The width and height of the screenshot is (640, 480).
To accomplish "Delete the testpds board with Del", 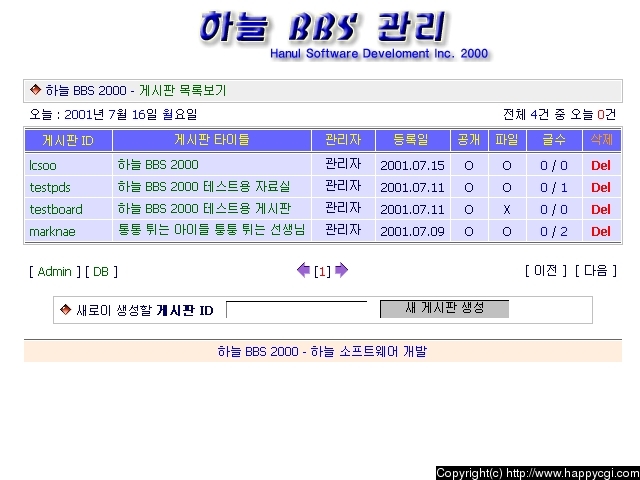I will point(601,187).
